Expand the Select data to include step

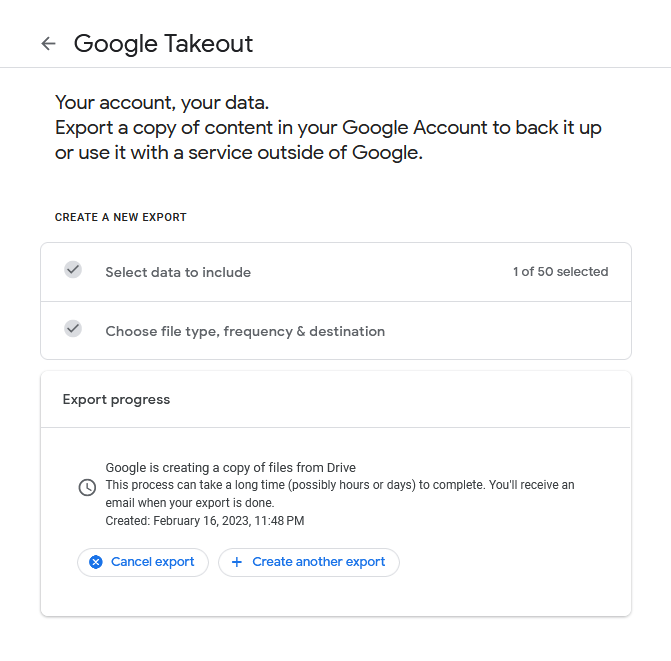click(x=178, y=272)
